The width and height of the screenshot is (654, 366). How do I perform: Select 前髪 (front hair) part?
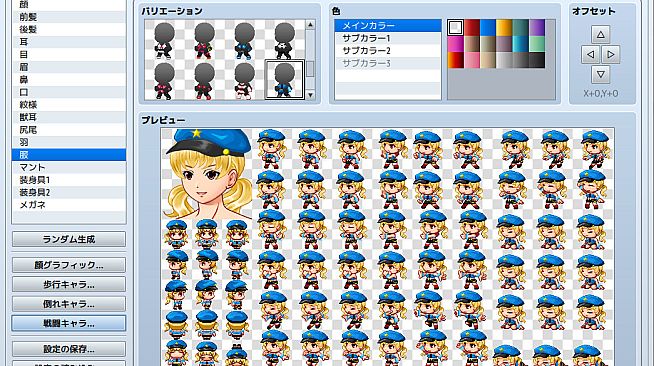[69, 17]
